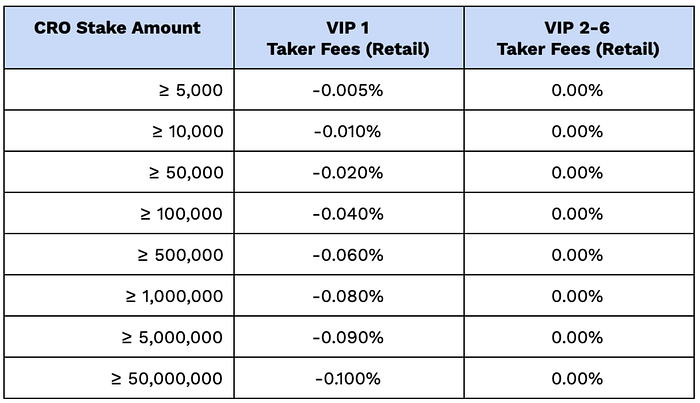Select the VIP 1 Taker Fees header
This screenshot has height=403, width=700.
[x=348, y=38]
